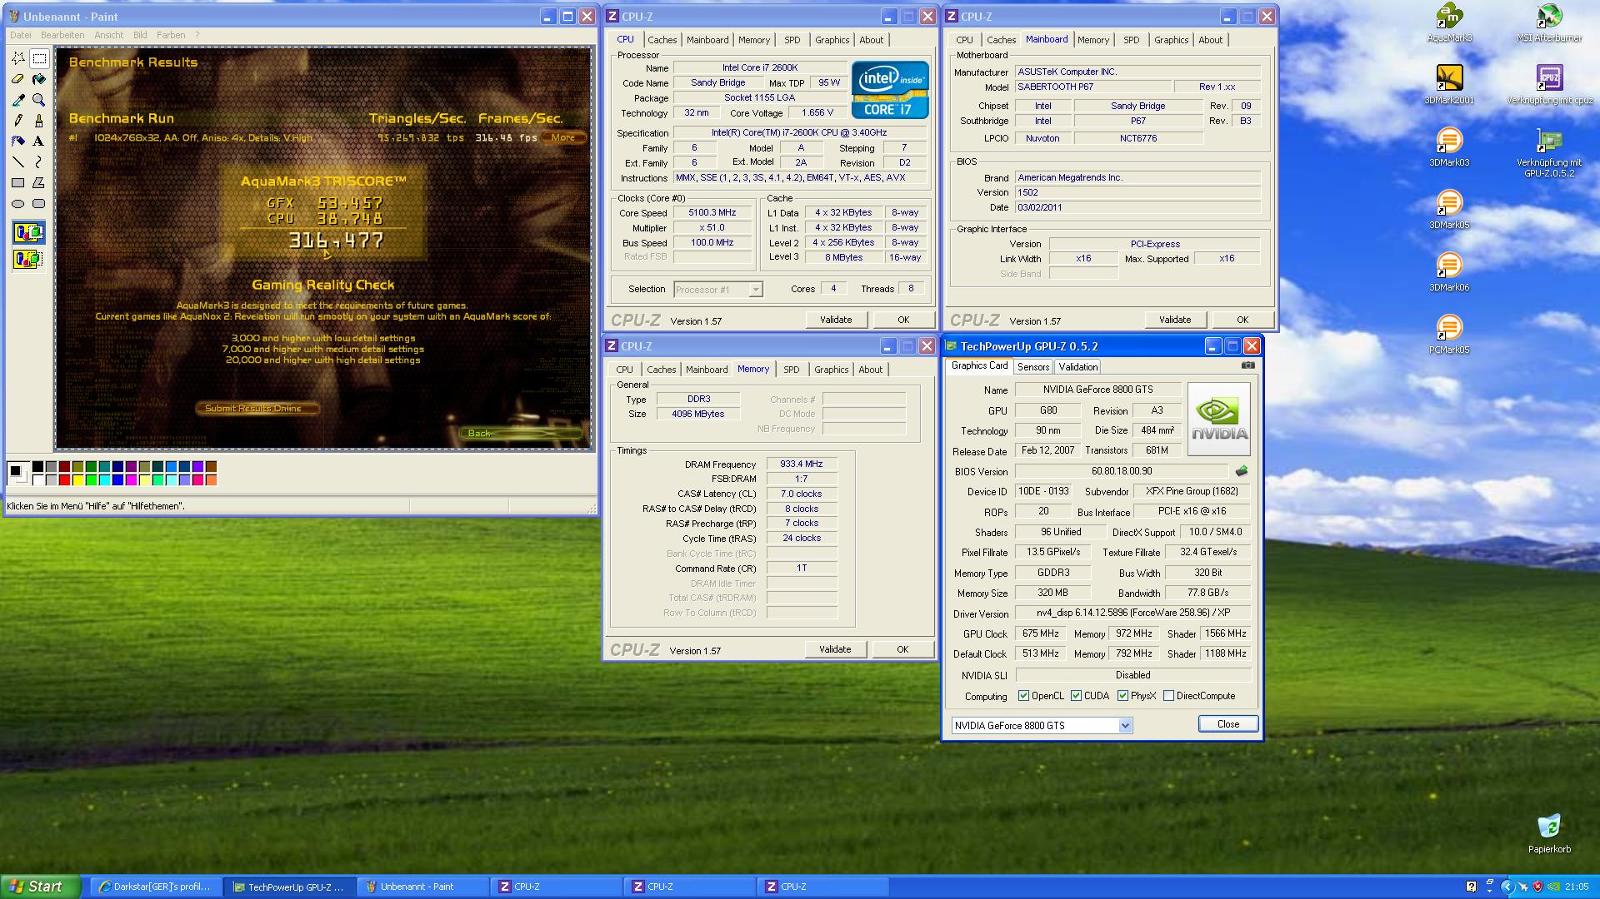Image resolution: width=1600 pixels, height=899 pixels.
Task: Open the Farben menu in Paint
Action: coord(171,35)
